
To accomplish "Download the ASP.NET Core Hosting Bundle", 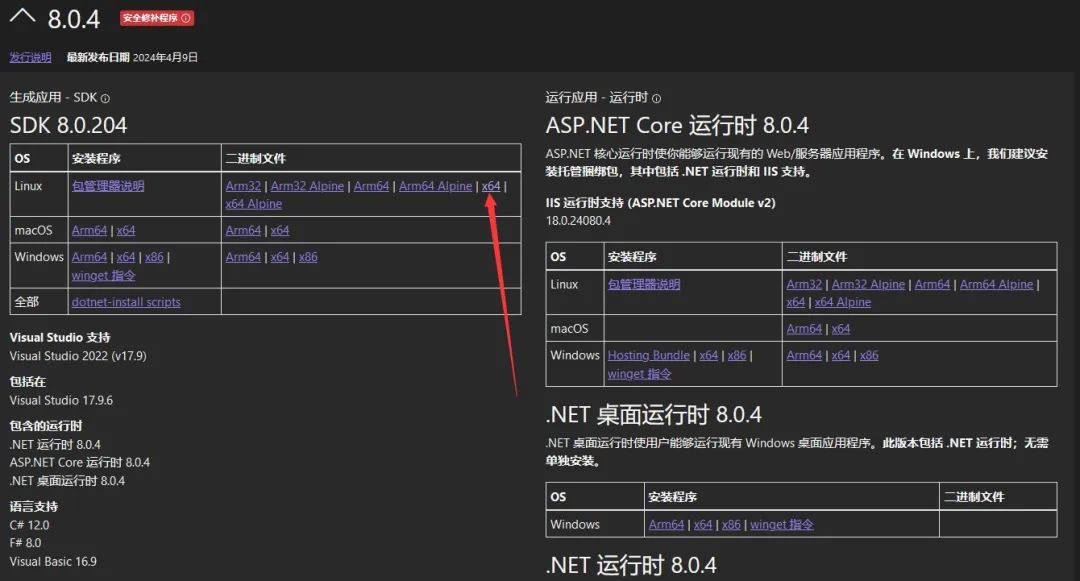I will [649, 355].
